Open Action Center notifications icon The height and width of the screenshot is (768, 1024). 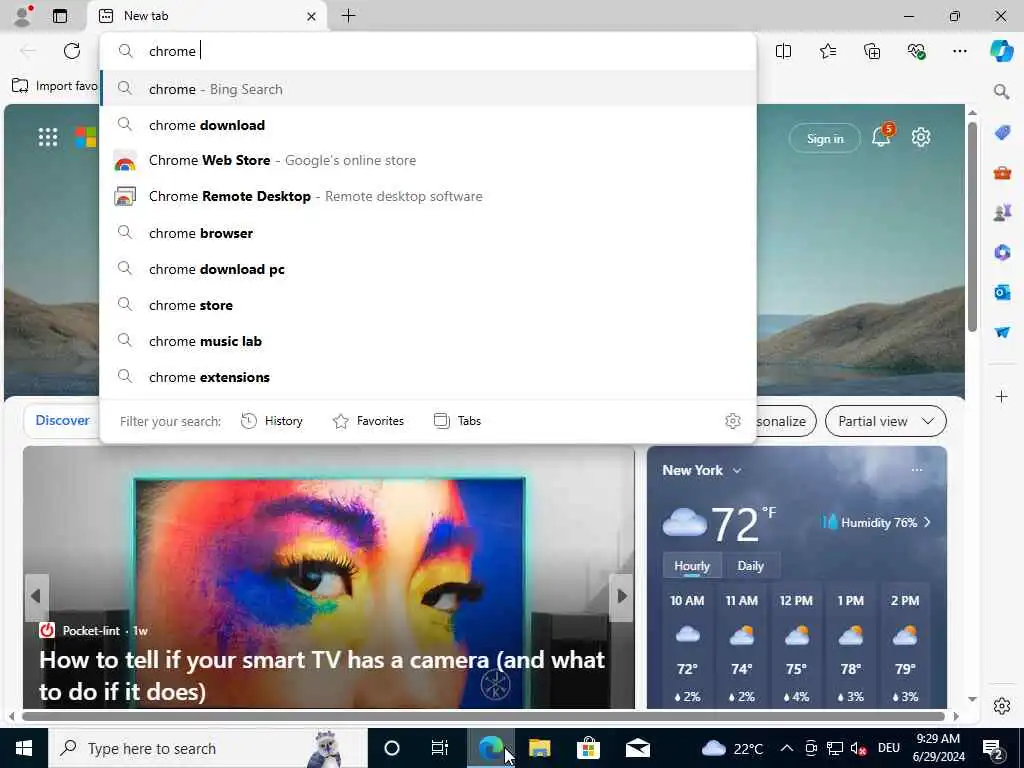(993, 749)
